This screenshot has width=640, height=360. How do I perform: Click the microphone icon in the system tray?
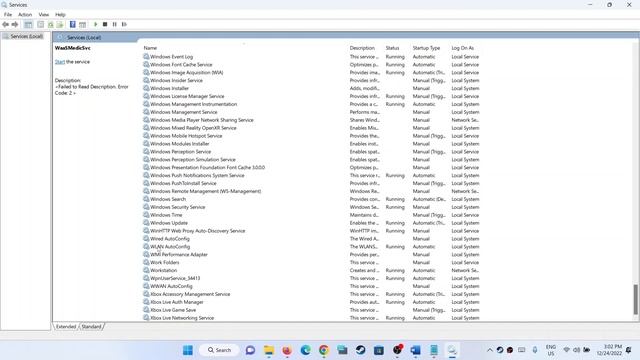coord(535,350)
